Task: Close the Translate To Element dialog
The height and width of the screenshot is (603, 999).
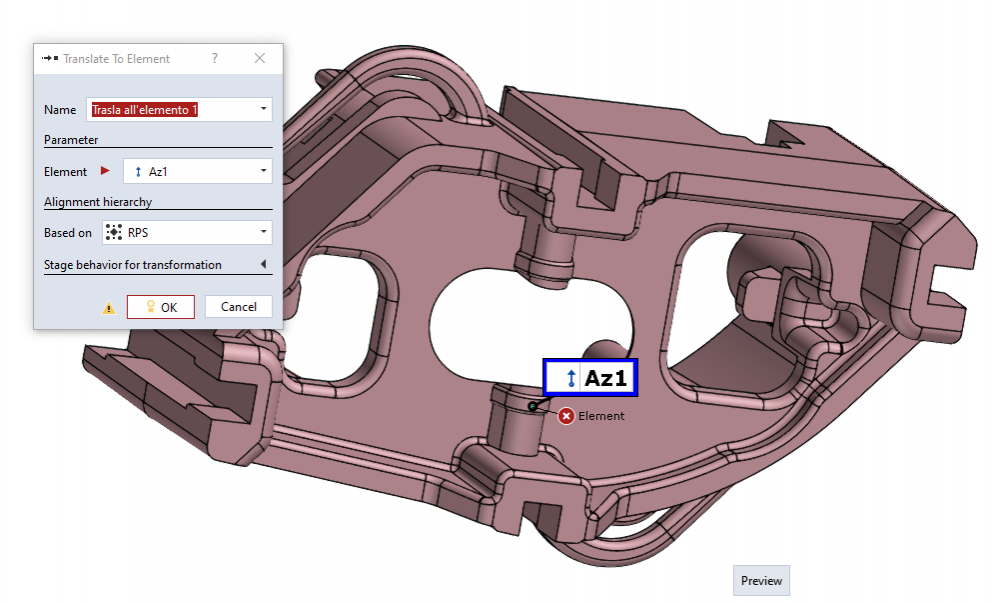Action: pyautogui.click(x=260, y=59)
